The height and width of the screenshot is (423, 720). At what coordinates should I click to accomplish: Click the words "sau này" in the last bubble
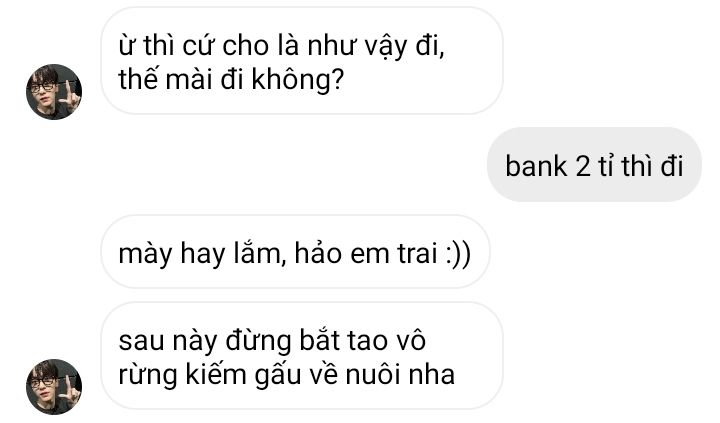pyautogui.click(x=167, y=342)
